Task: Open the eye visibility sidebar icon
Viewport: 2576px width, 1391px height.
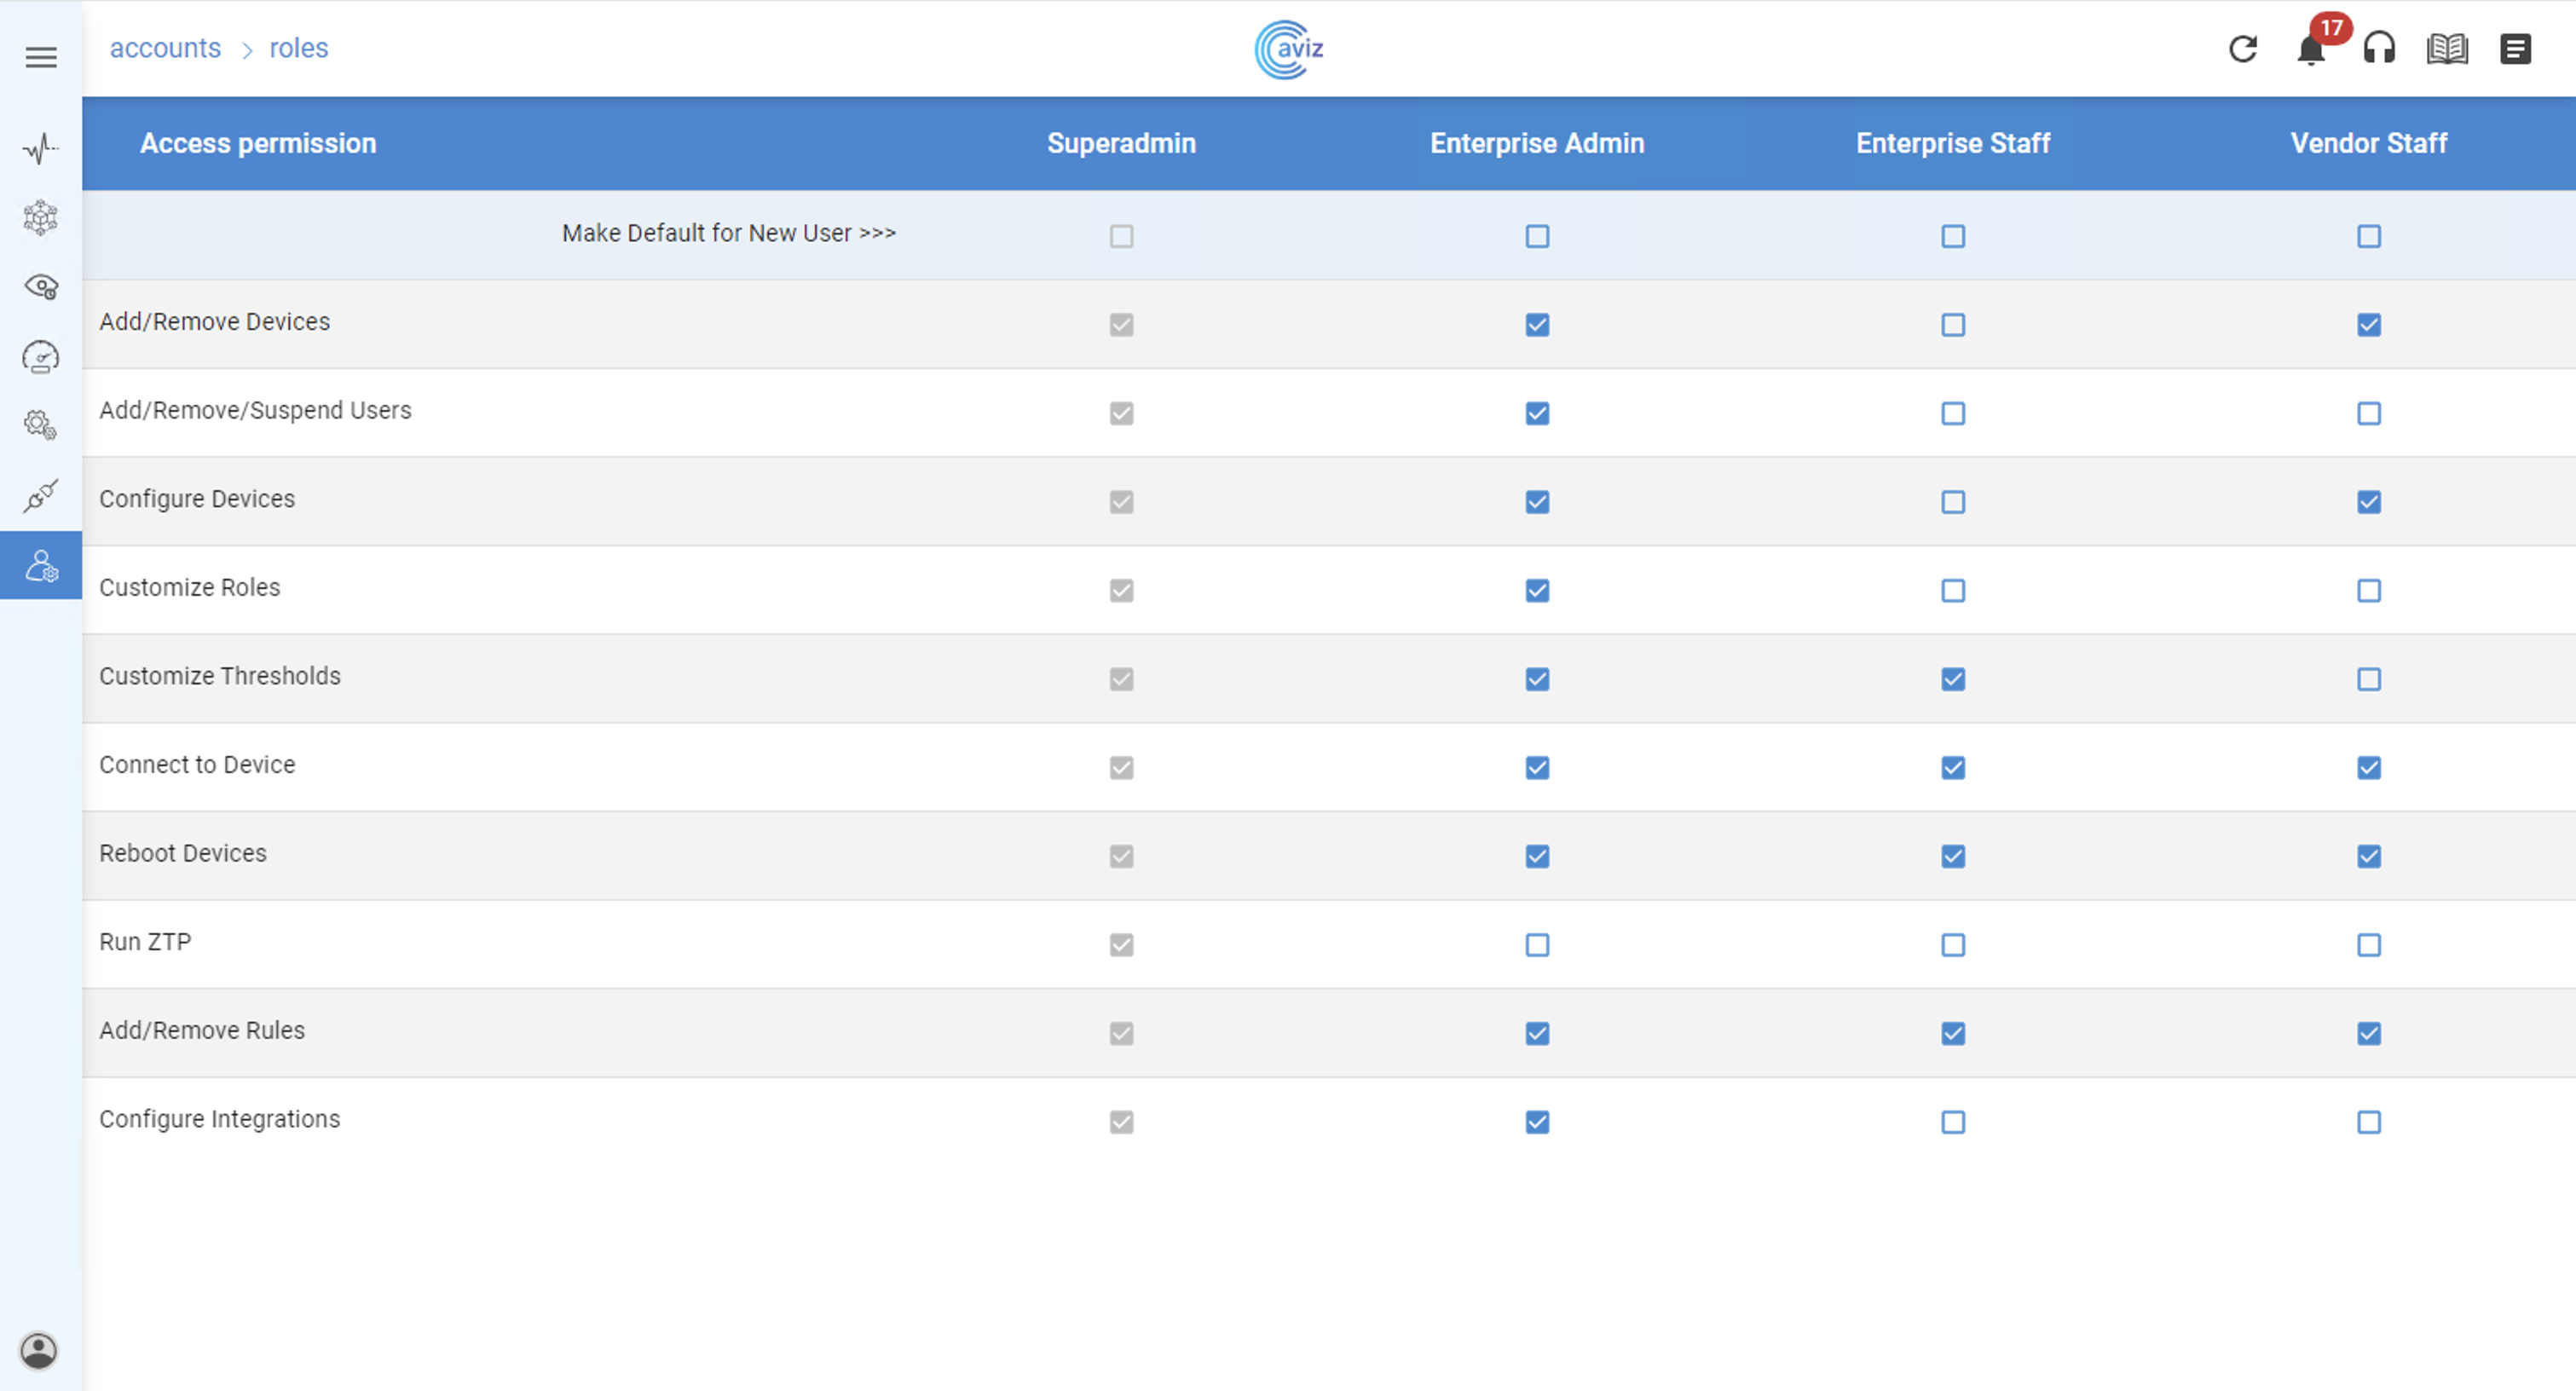Action: (x=41, y=288)
